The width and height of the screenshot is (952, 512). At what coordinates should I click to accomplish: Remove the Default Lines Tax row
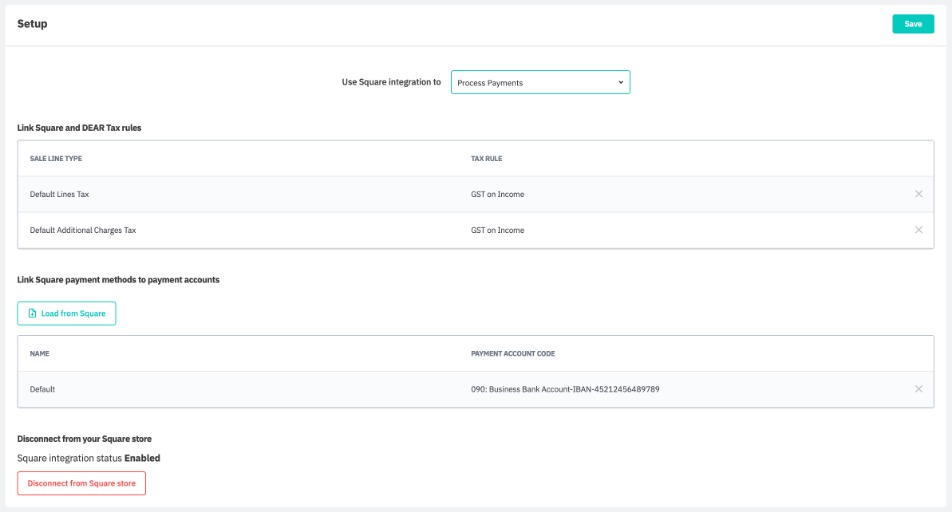(918, 194)
